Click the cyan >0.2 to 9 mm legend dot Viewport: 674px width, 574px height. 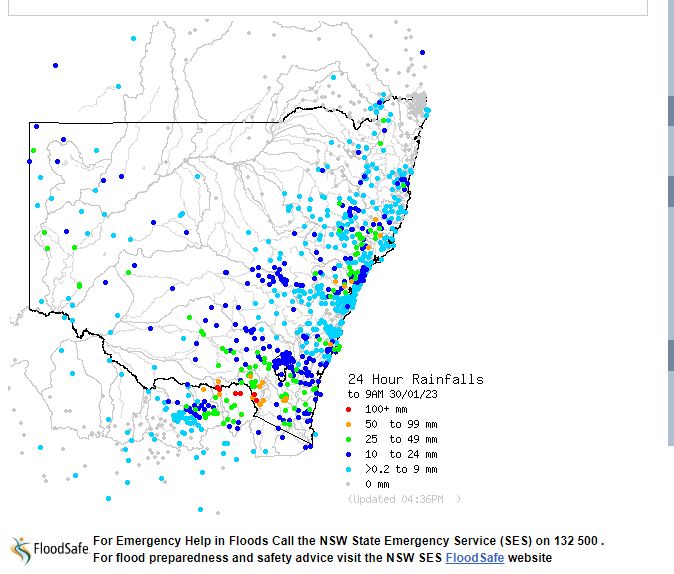[350, 469]
